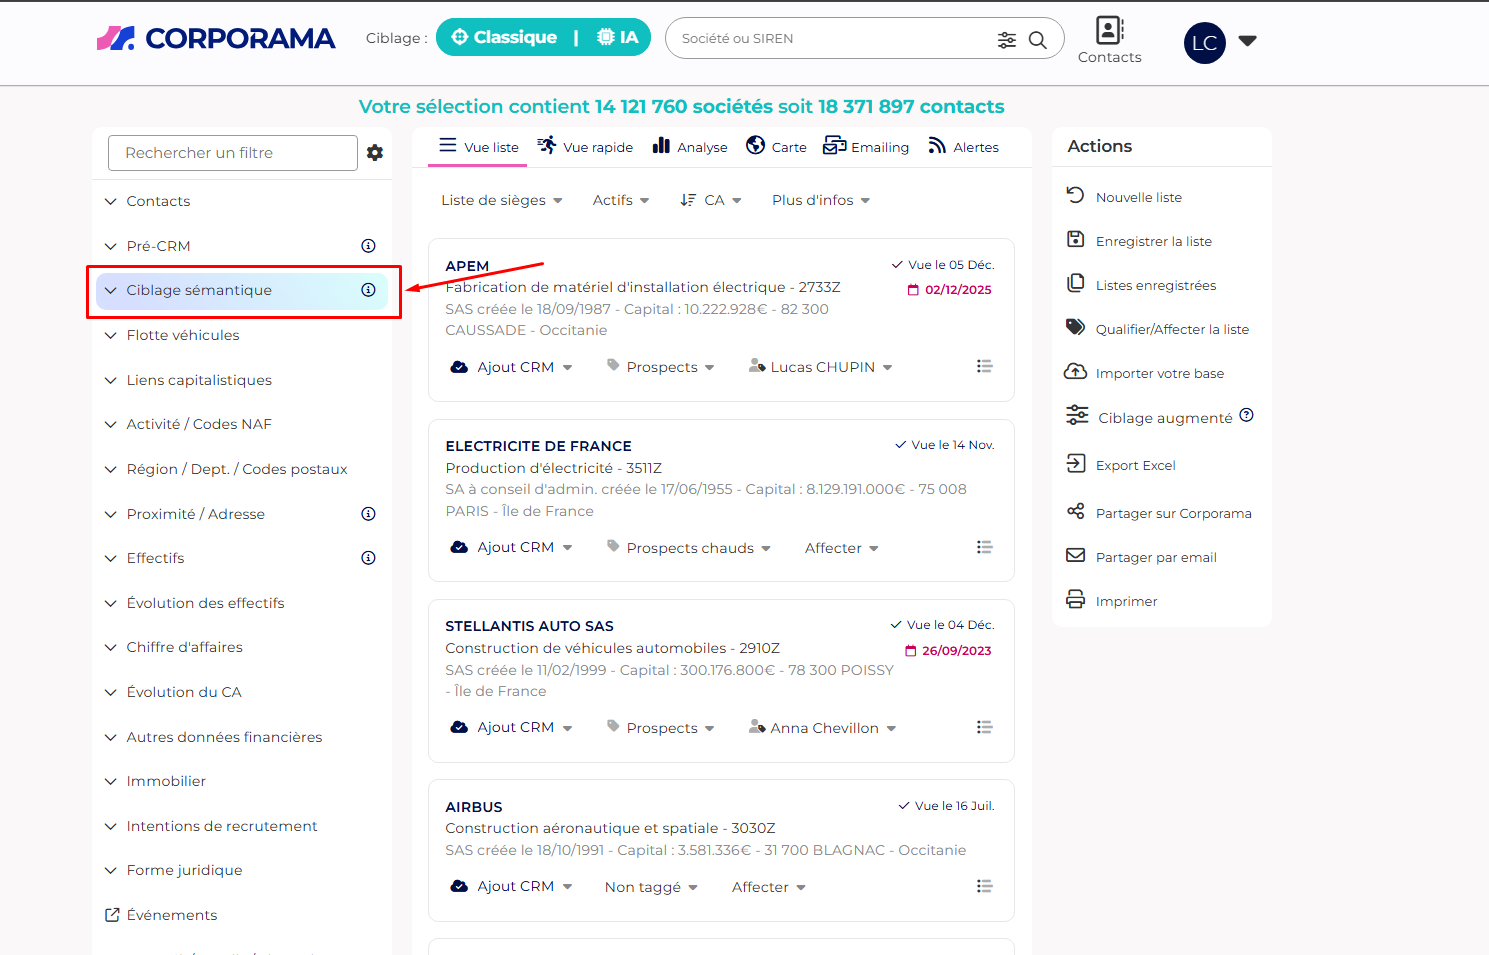Click the search magnifying glass icon
The height and width of the screenshot is (955, 1489).
coord(1037,40)
